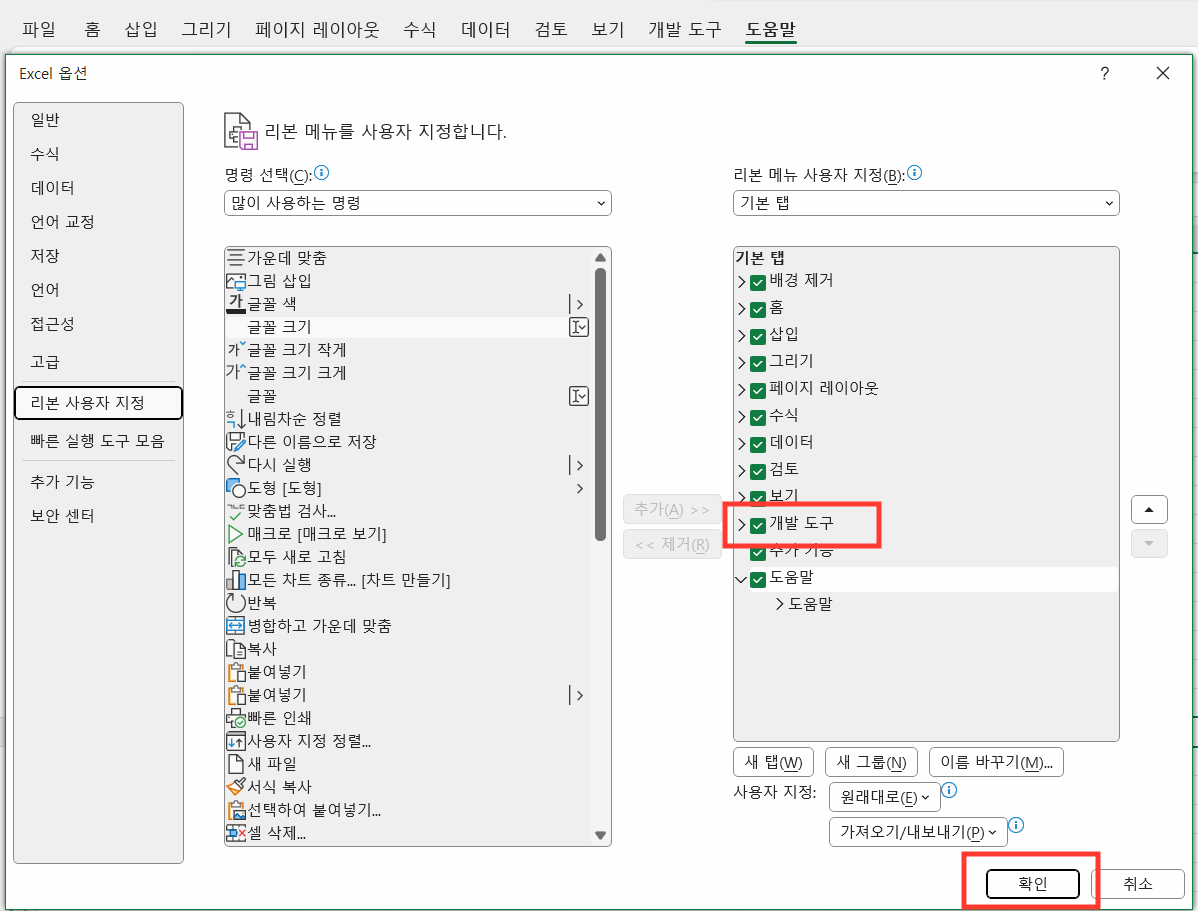This screenshot has height=911, width=1198.
Task: Uncheck the 홈 tab checkbox
Action: (x=758, y=310)
